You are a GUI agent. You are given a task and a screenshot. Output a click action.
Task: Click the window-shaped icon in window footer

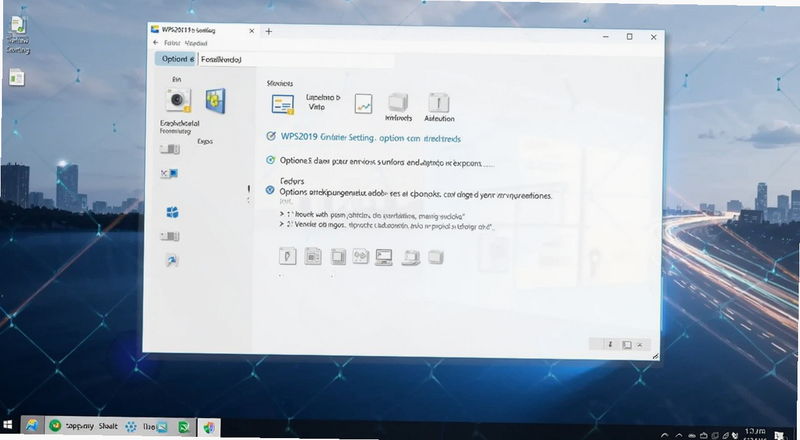(x=627, y=345)
